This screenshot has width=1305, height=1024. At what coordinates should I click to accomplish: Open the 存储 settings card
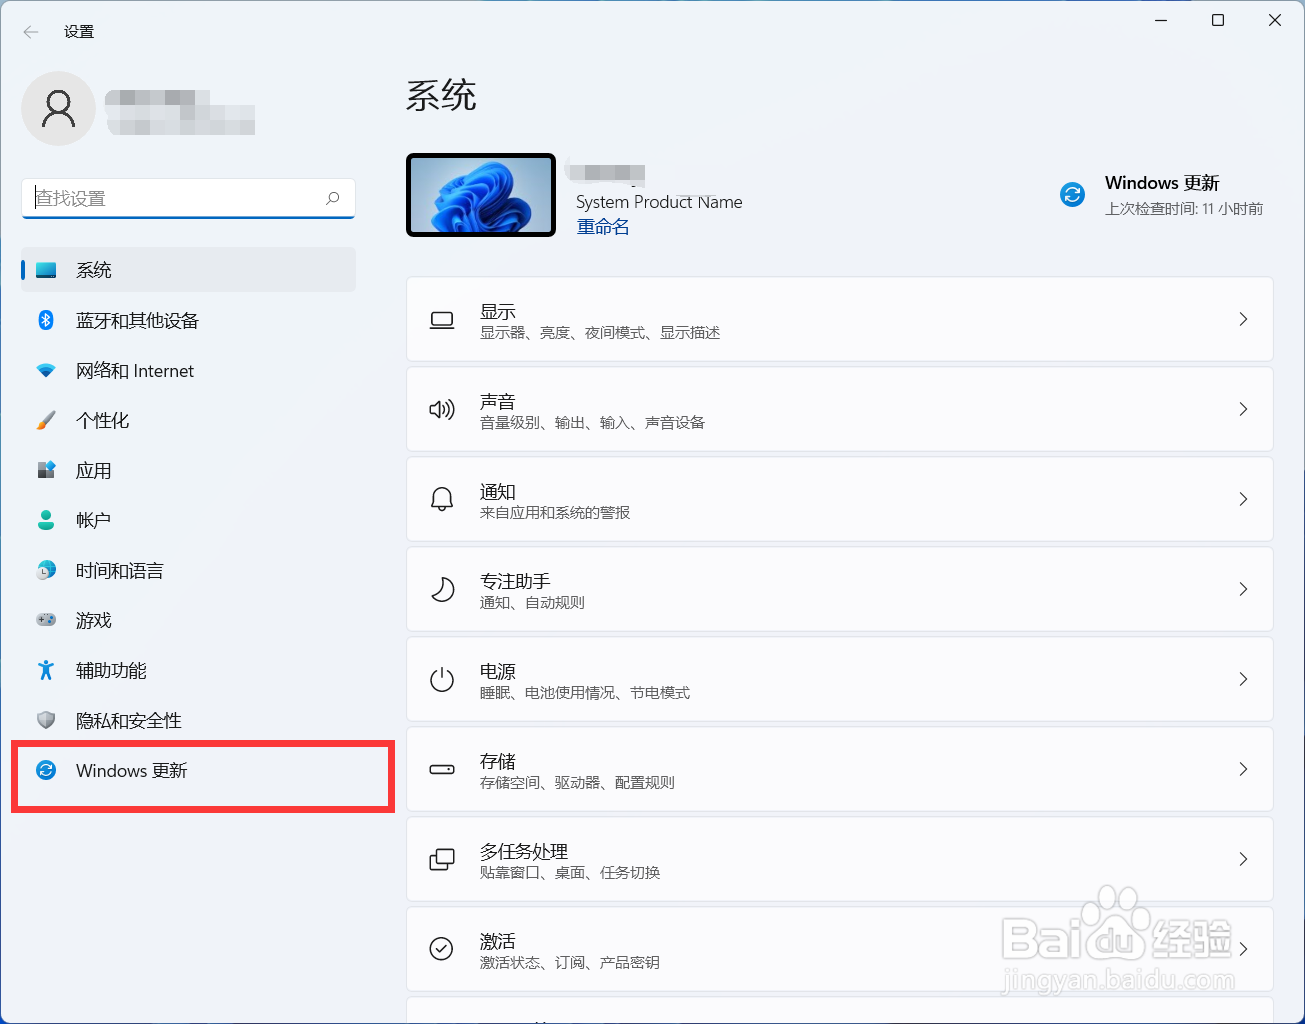840,769
